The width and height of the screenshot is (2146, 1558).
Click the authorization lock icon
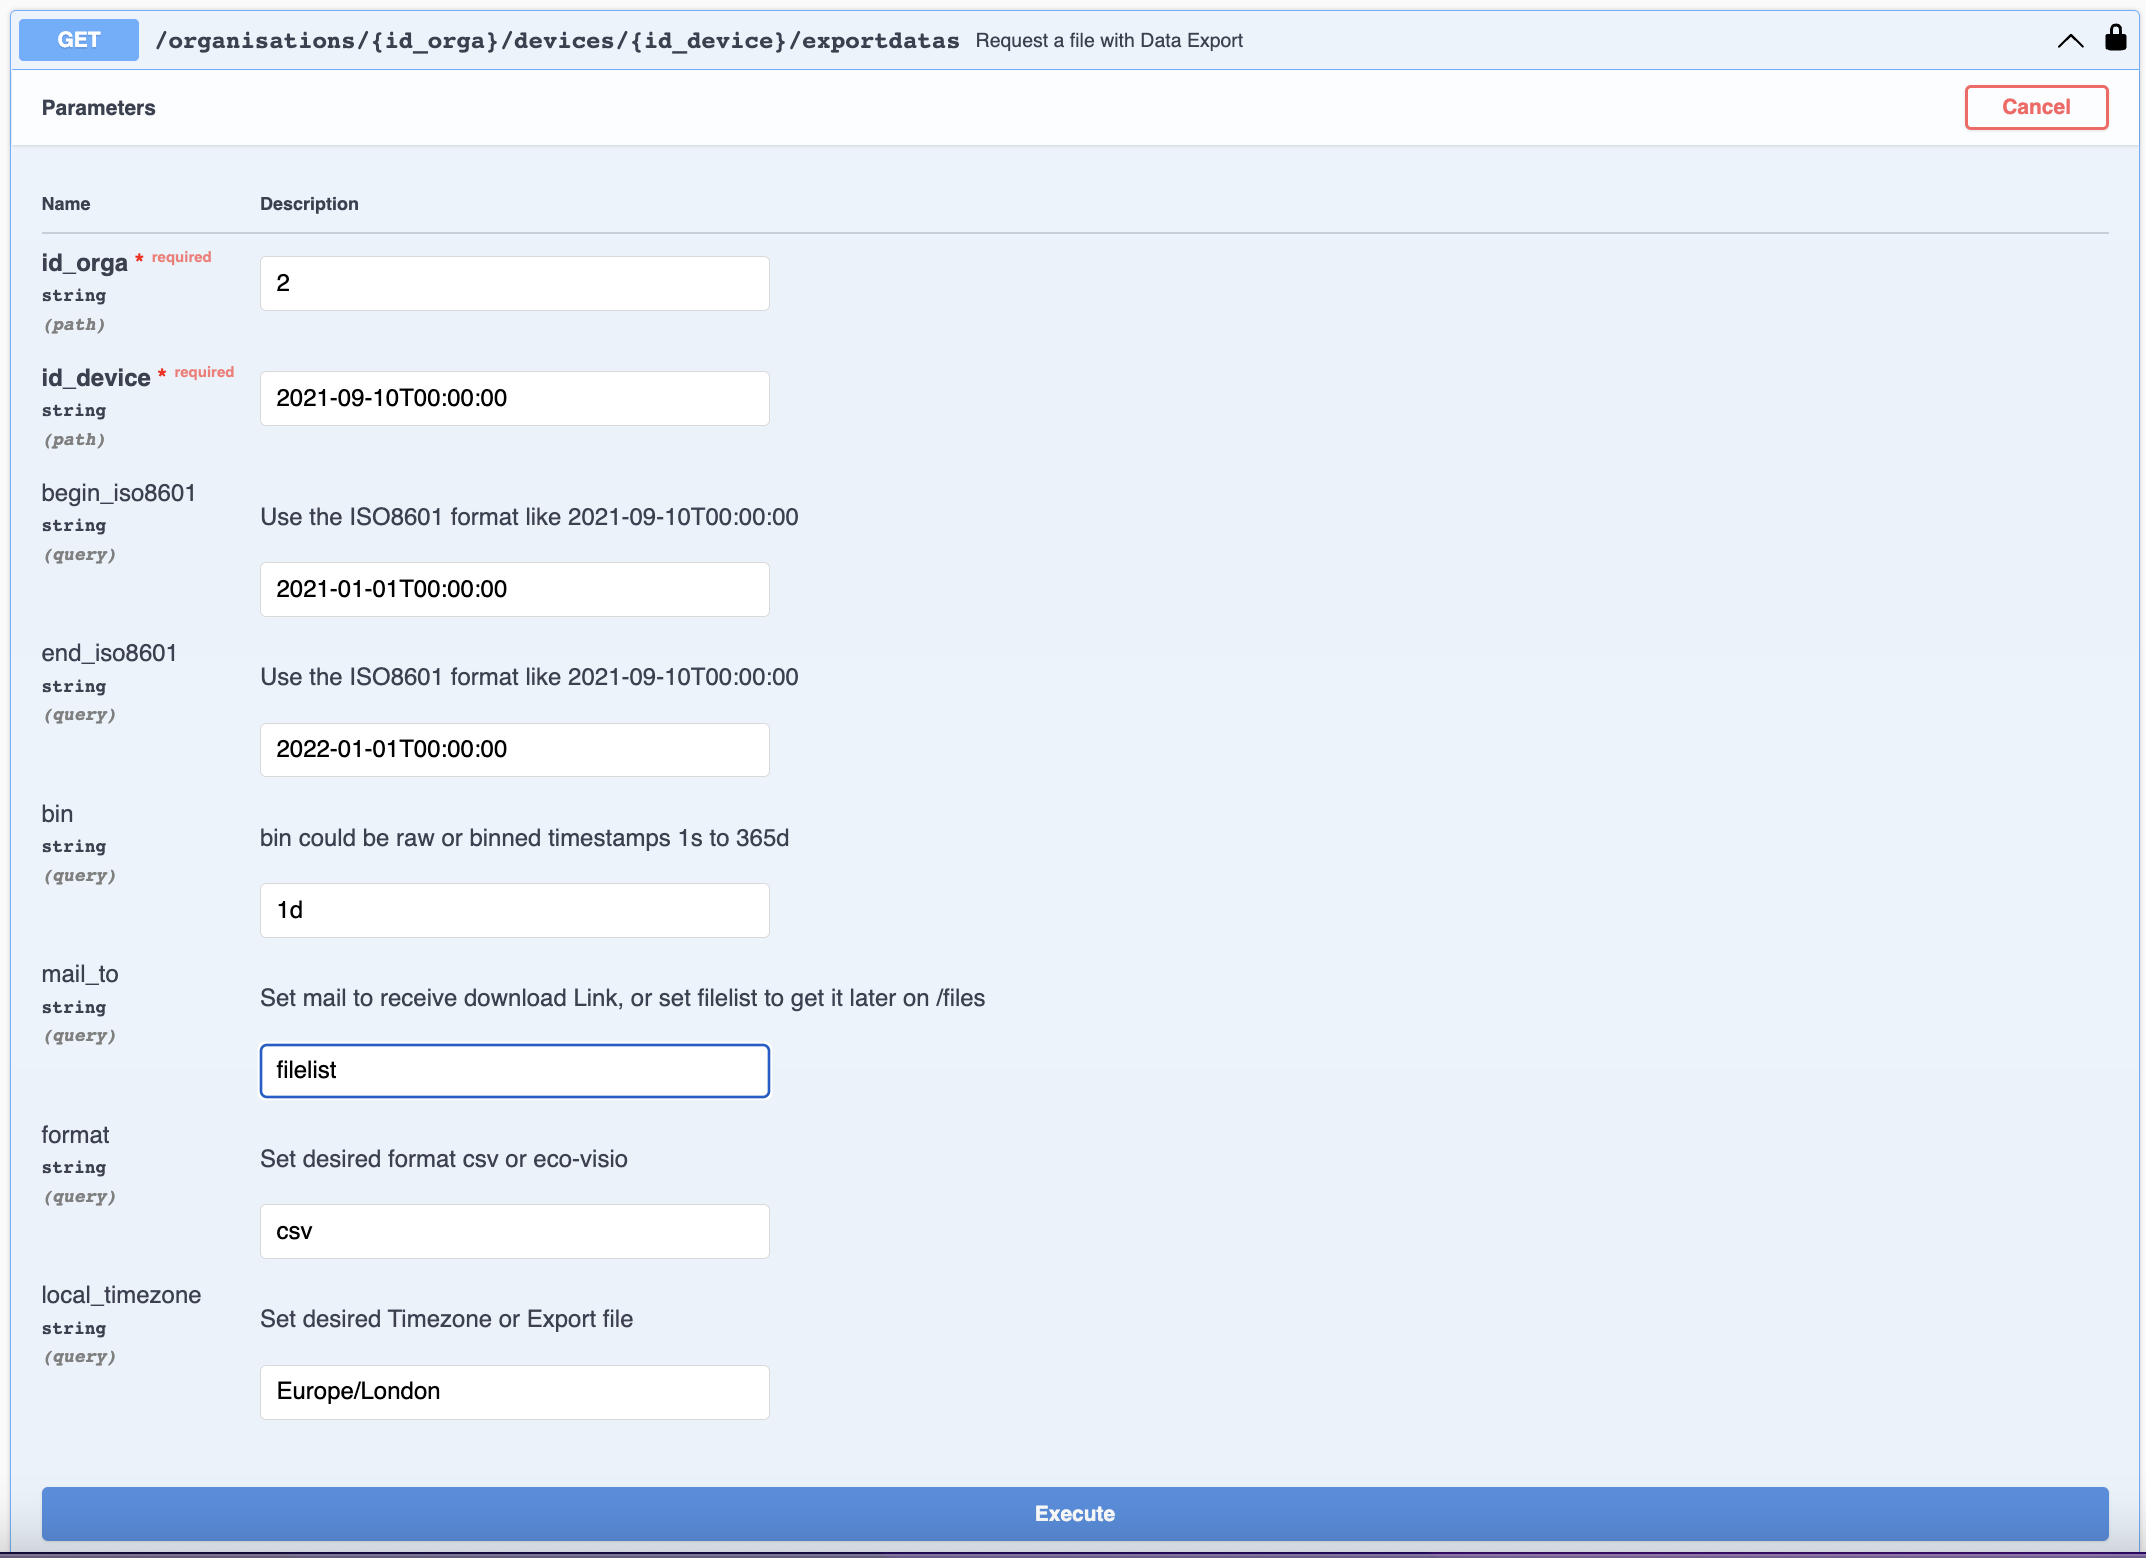click(2115, 39)
